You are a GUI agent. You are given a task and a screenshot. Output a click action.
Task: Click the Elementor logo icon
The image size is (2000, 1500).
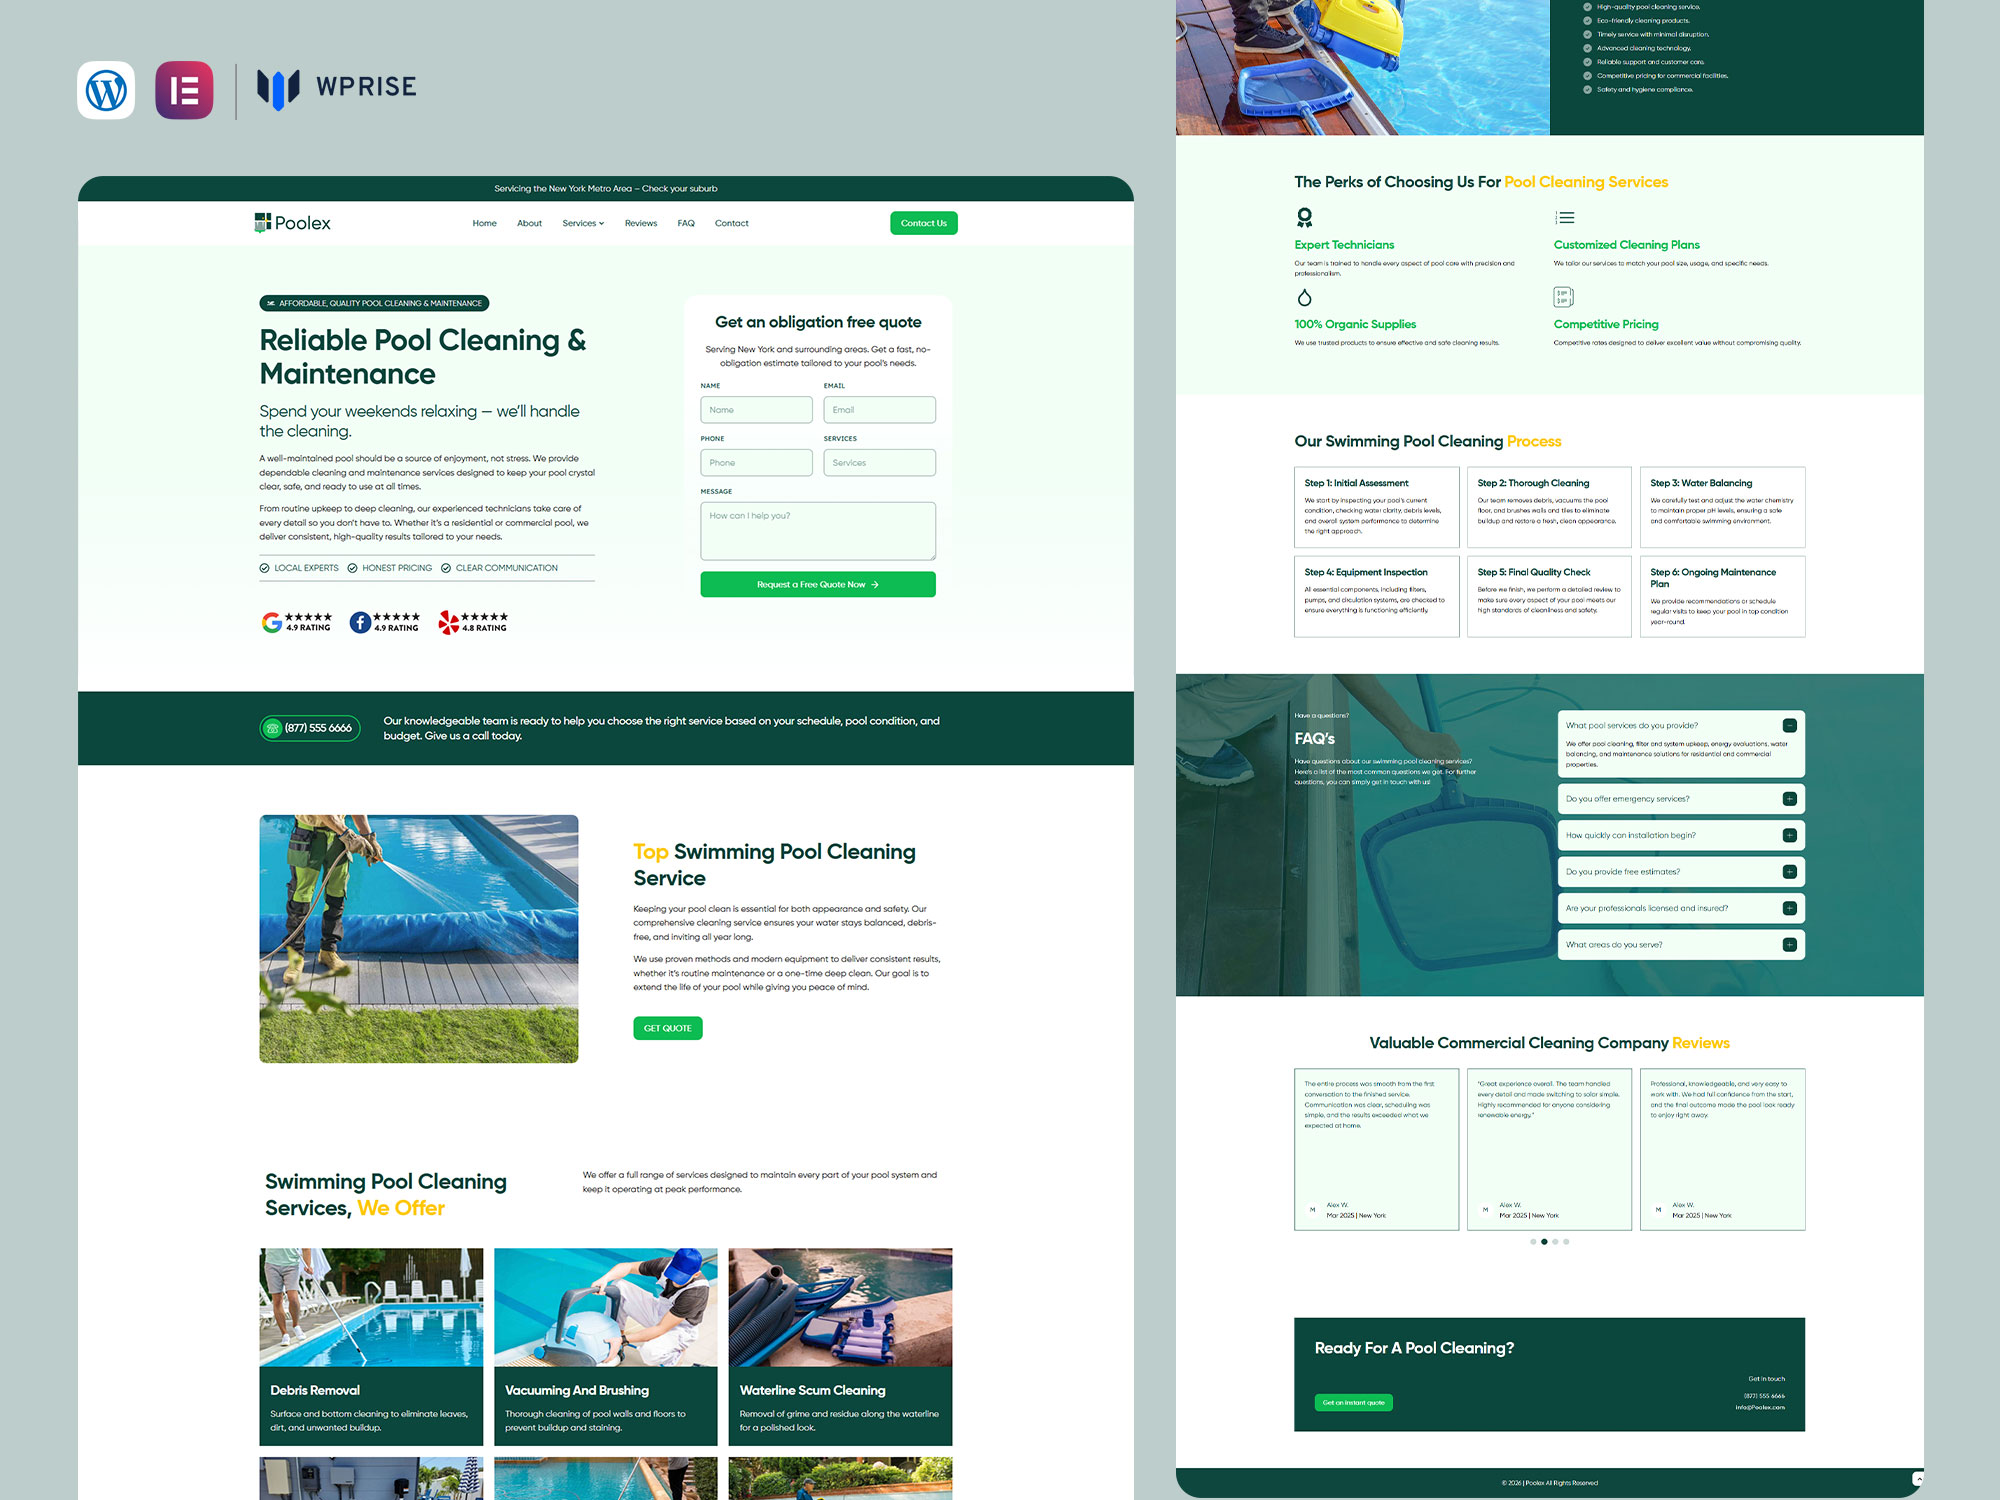[184, 90]
